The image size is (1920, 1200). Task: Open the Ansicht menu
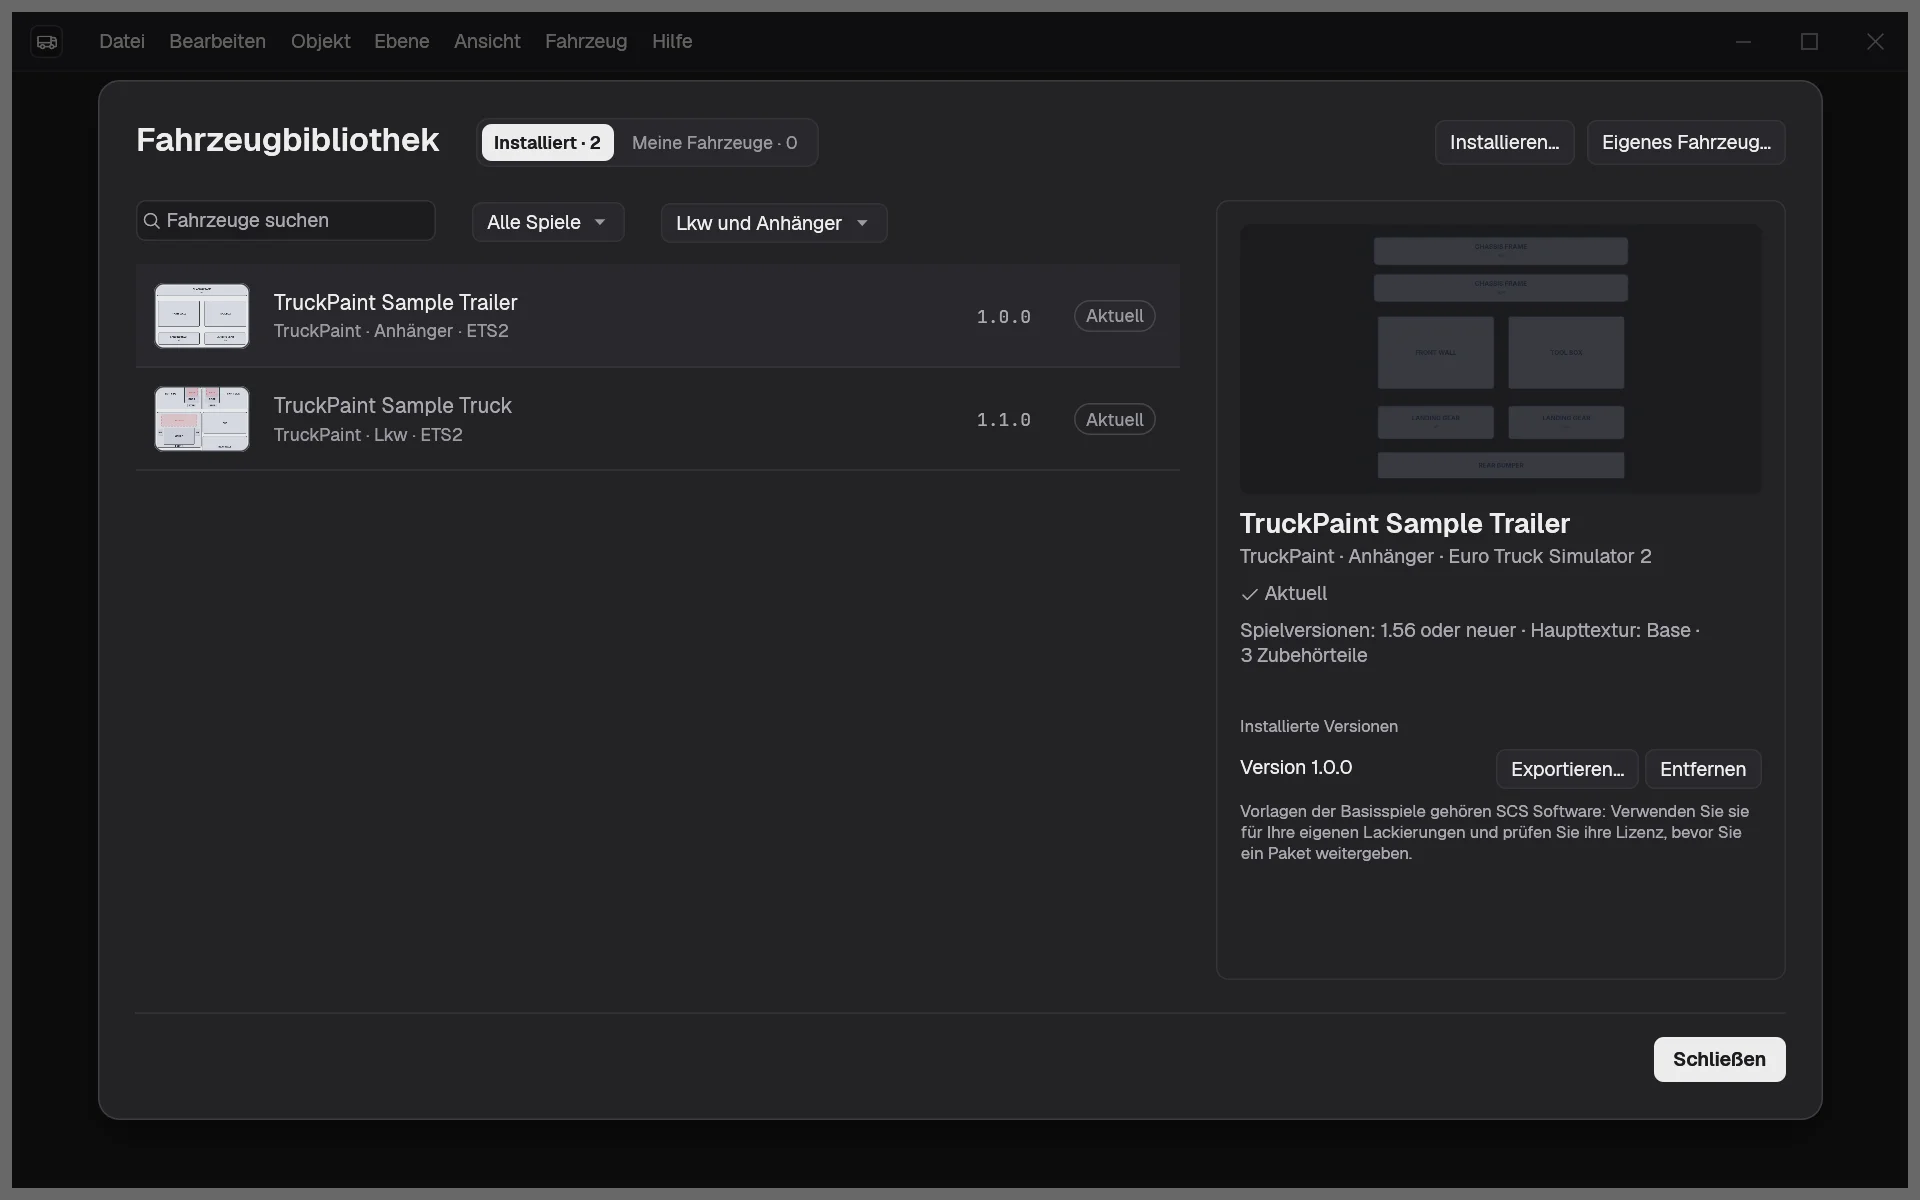point(487,41)
